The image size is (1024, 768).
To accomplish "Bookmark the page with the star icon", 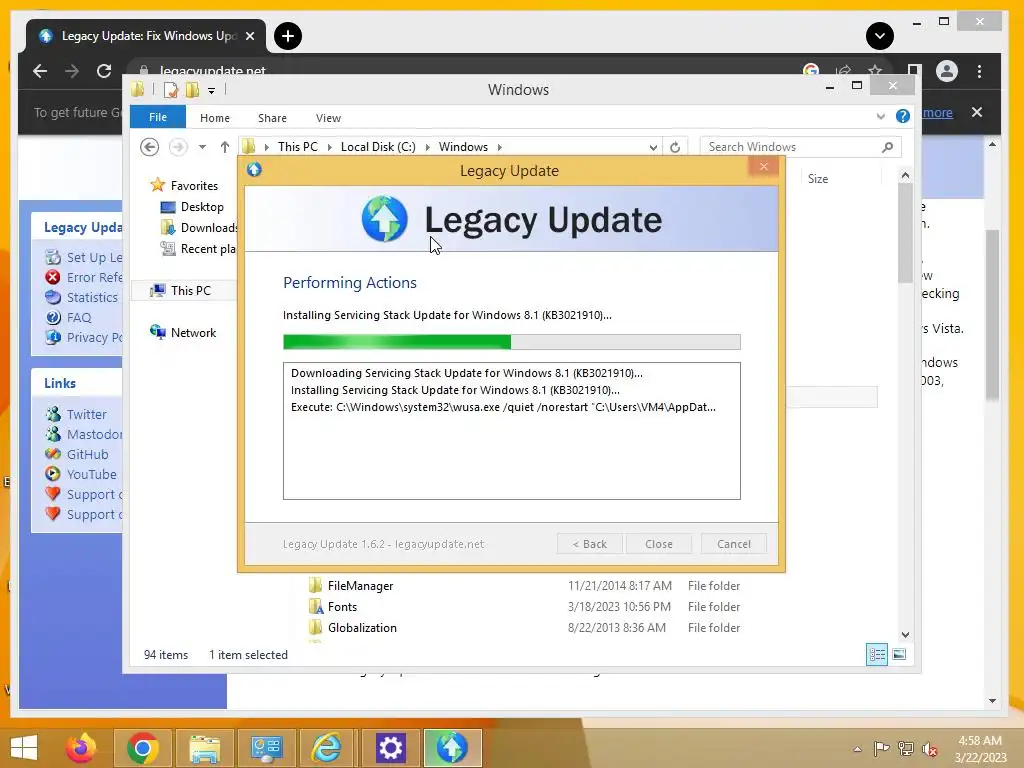I will pyautogui.click(x=875, y=70).
